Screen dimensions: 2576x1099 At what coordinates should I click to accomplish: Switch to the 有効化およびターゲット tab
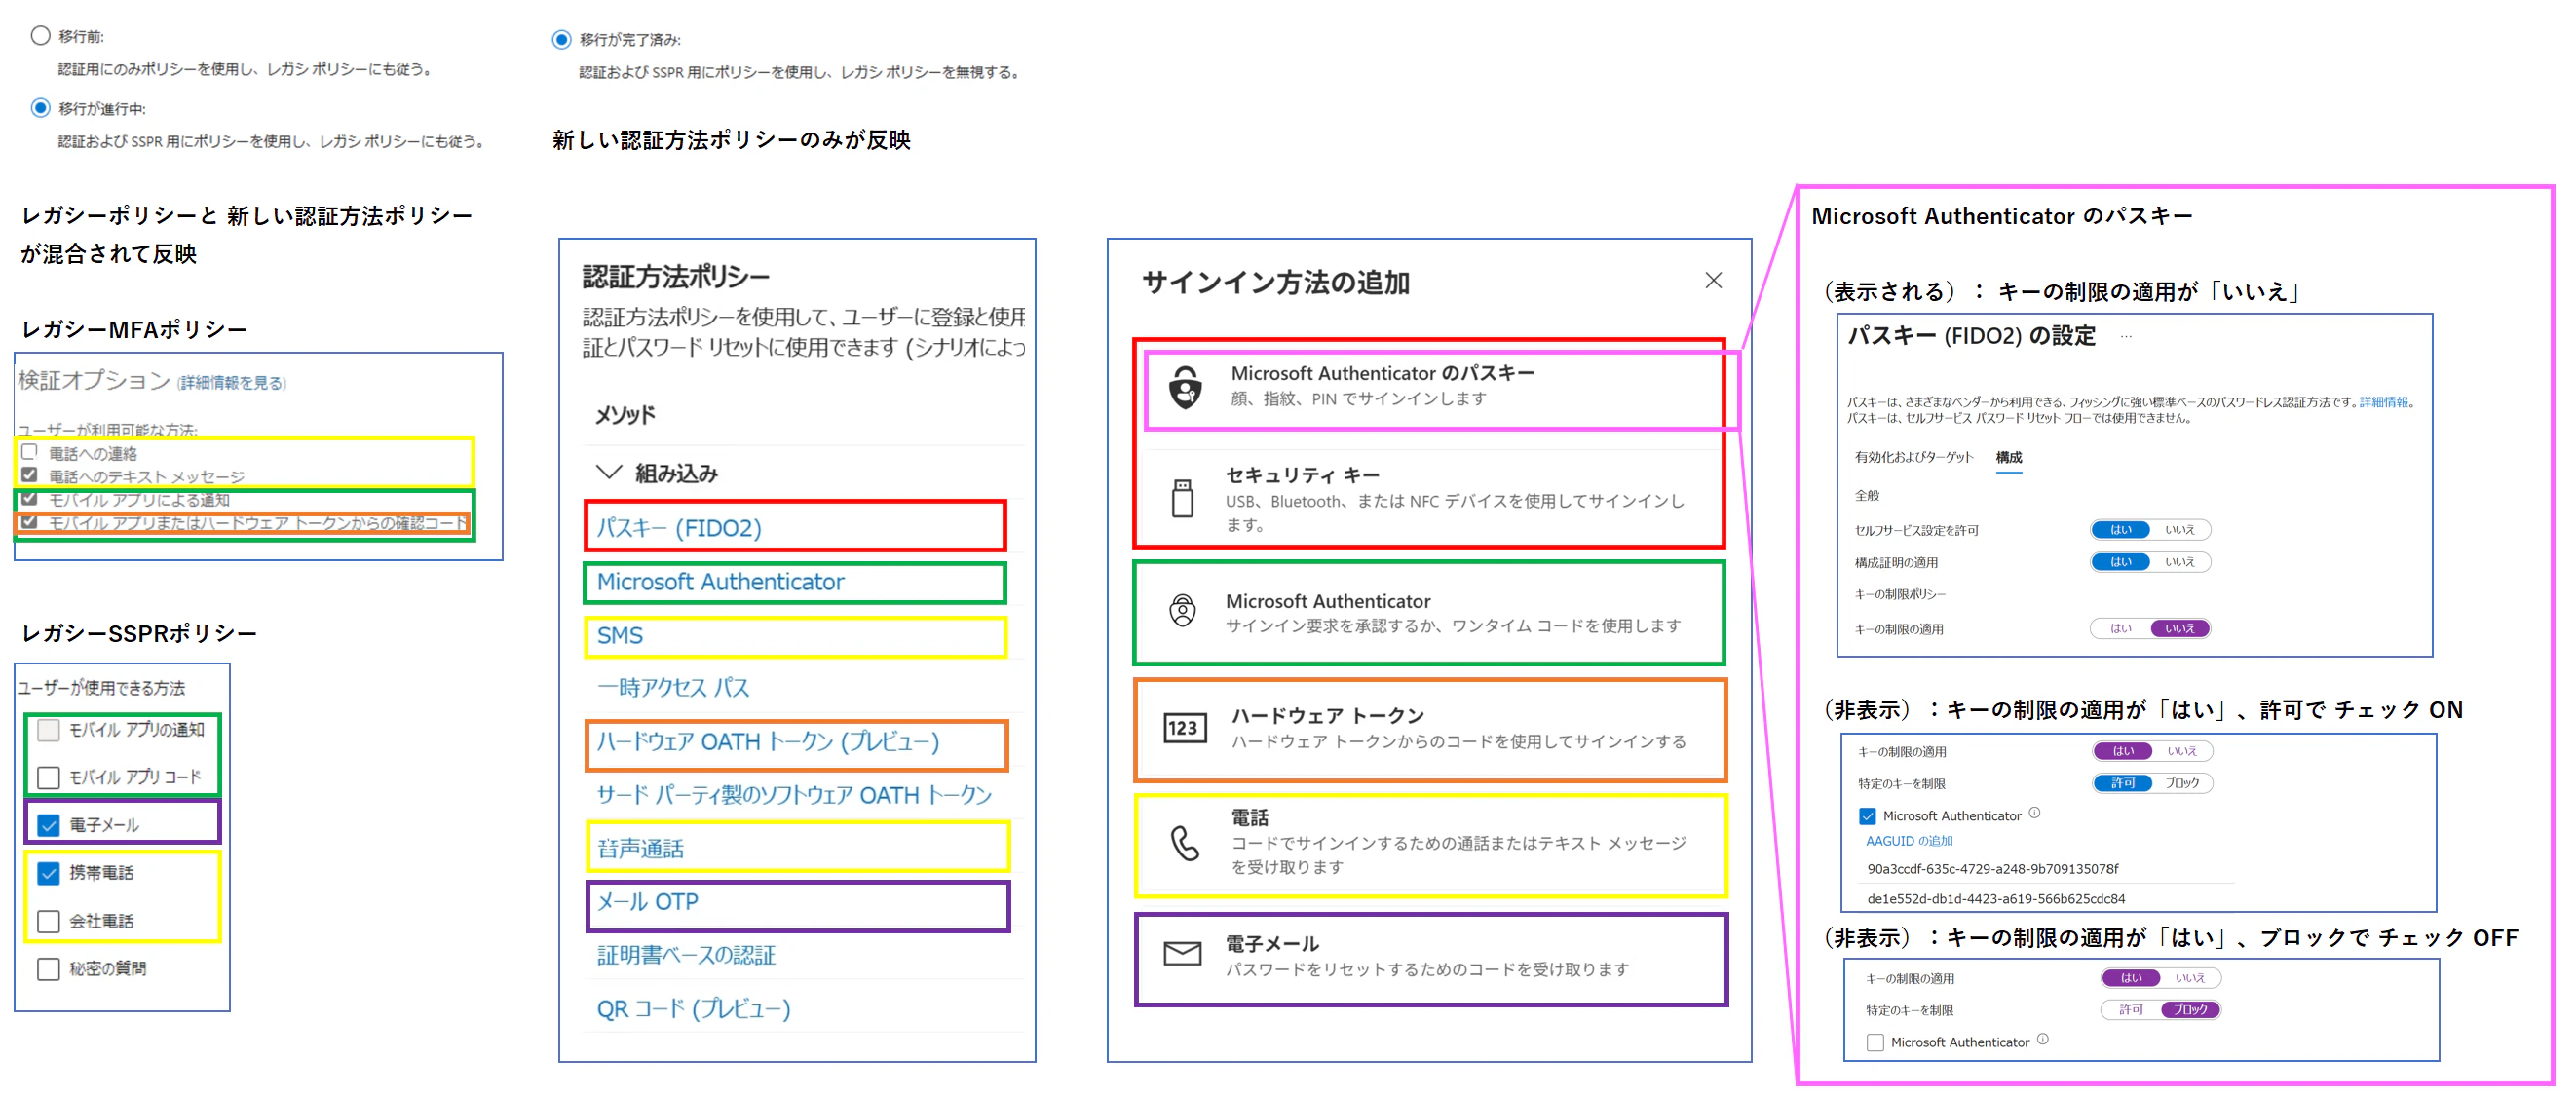pos(1913,457)
